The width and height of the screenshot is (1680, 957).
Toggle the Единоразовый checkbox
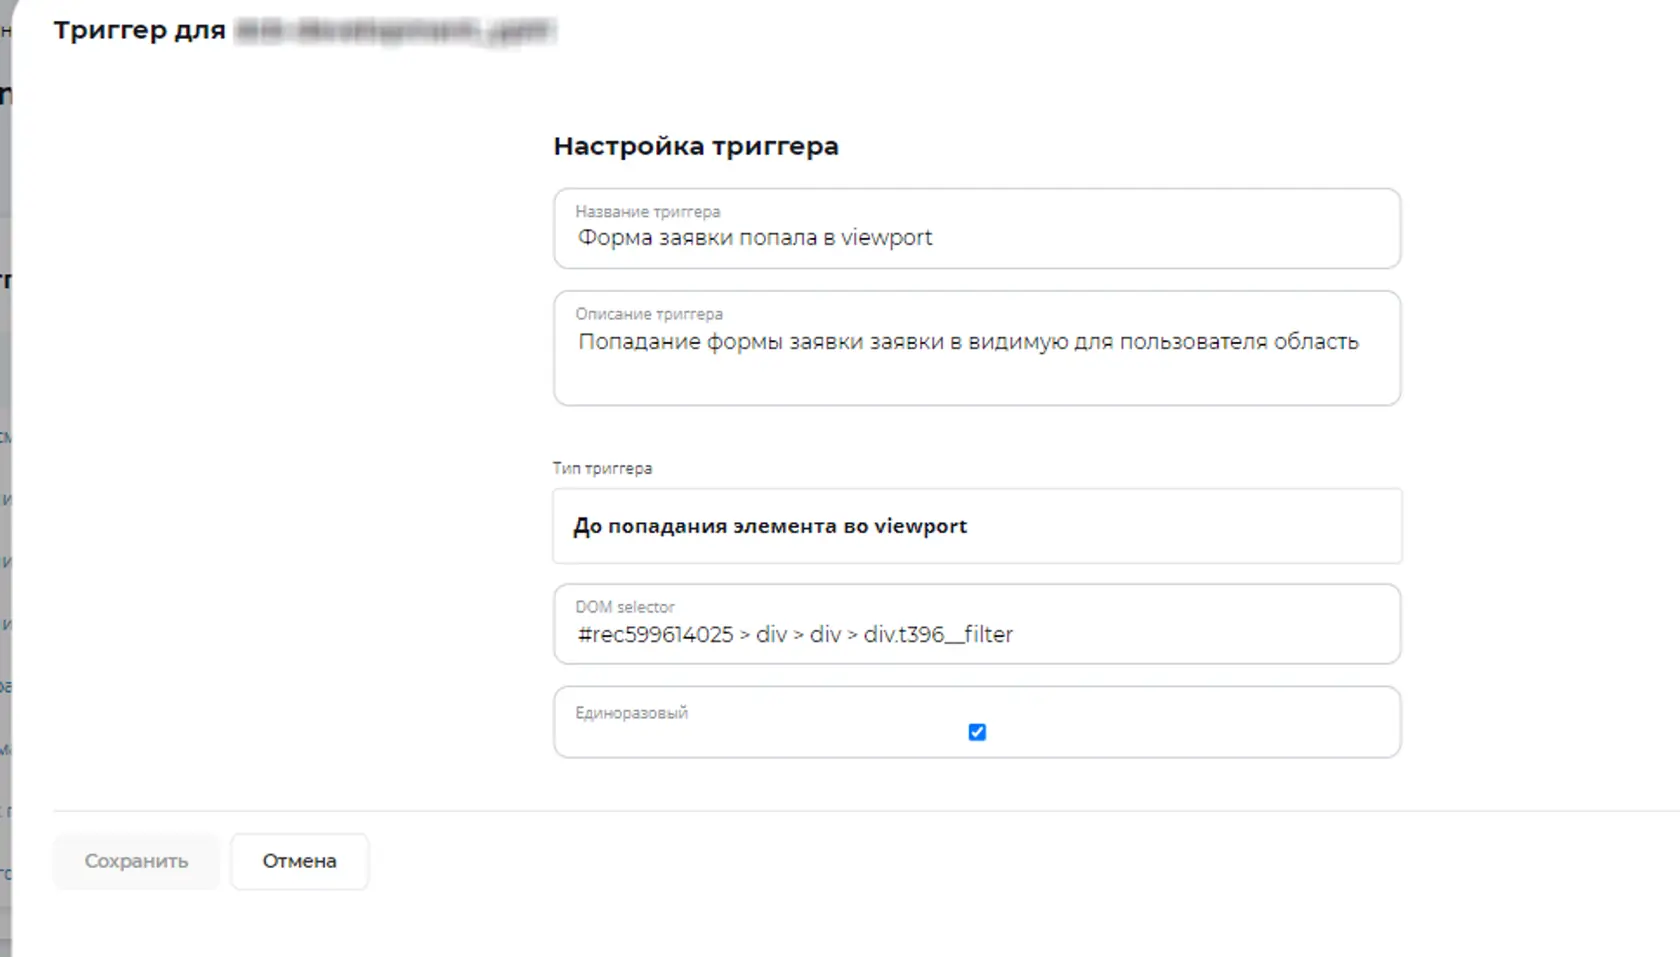tap(977, 732)
